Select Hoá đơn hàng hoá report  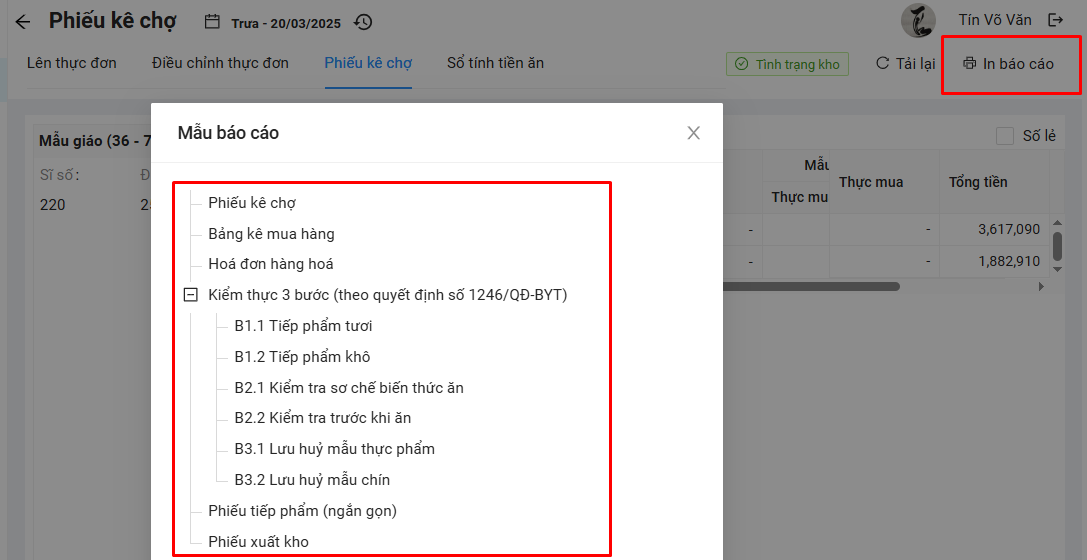[x=271, y=264]
